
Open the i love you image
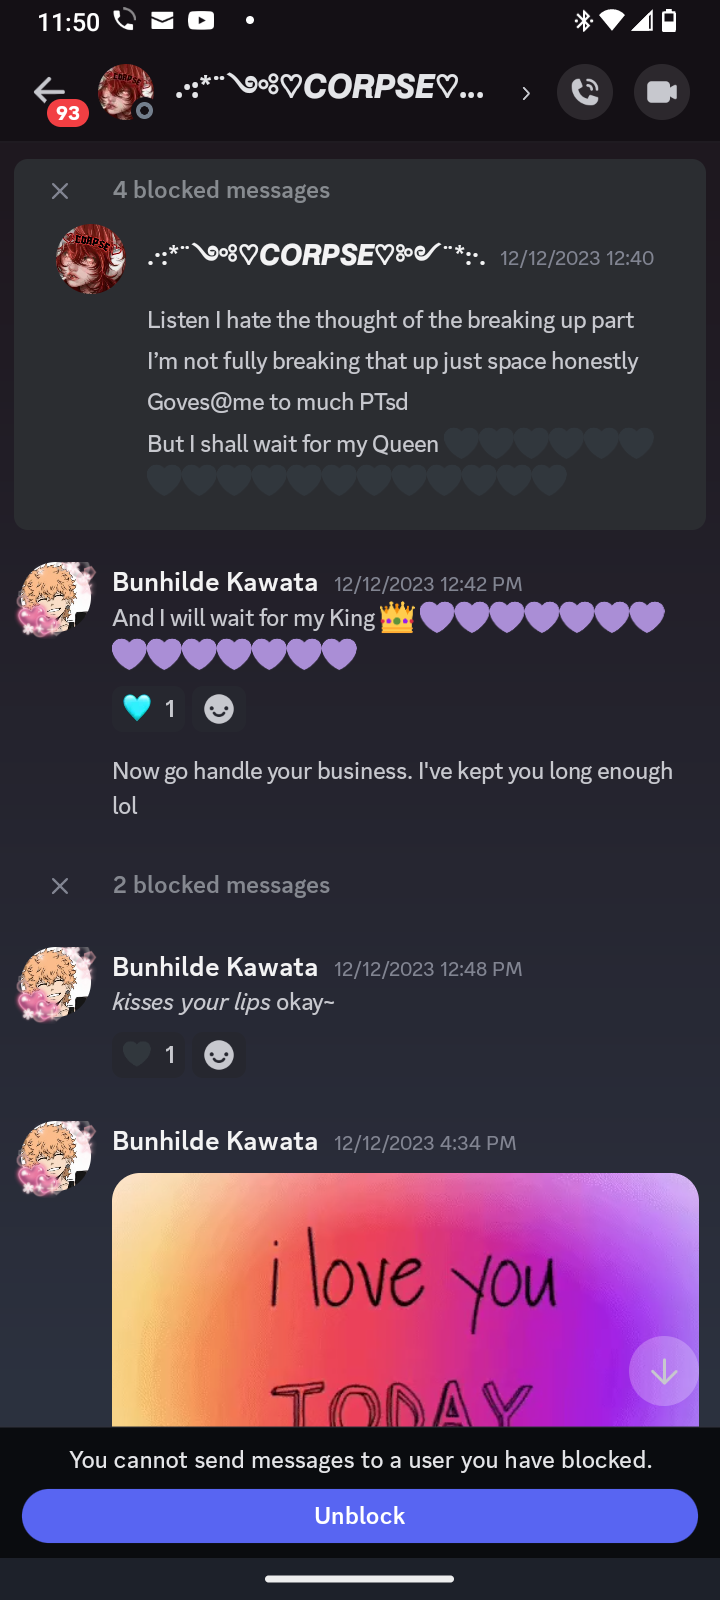tap(405, 1300)
